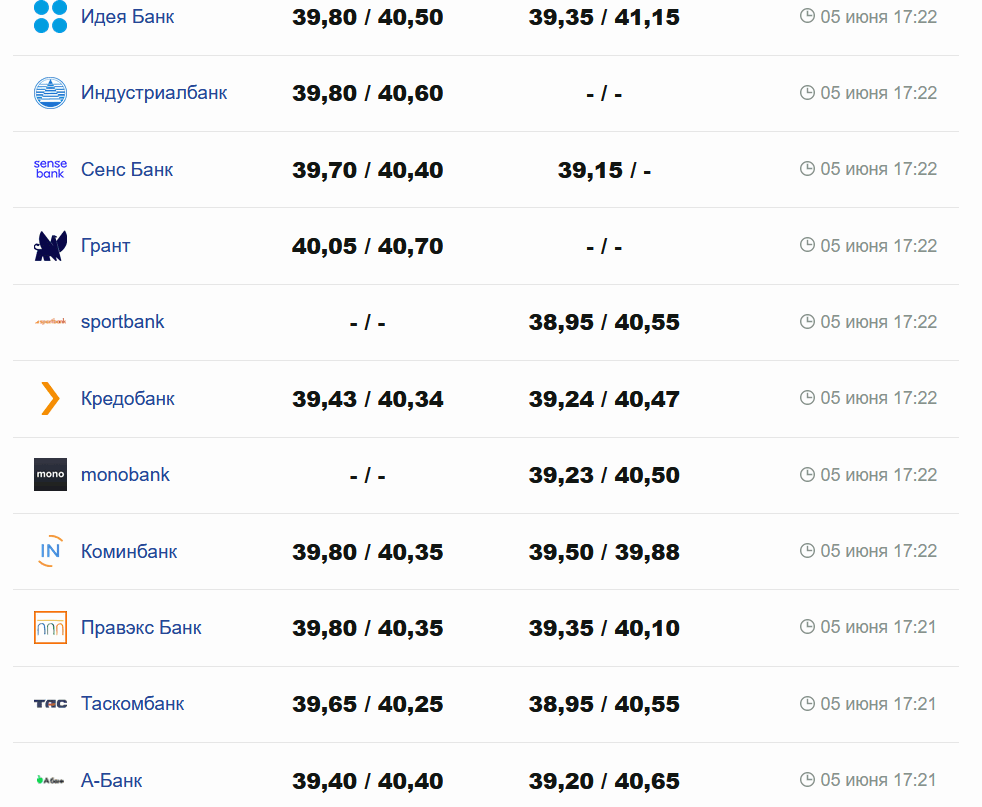The width and height of the screenshot is (982, 807).
Task: Open the monobank name link
Action: pos(125,475)
